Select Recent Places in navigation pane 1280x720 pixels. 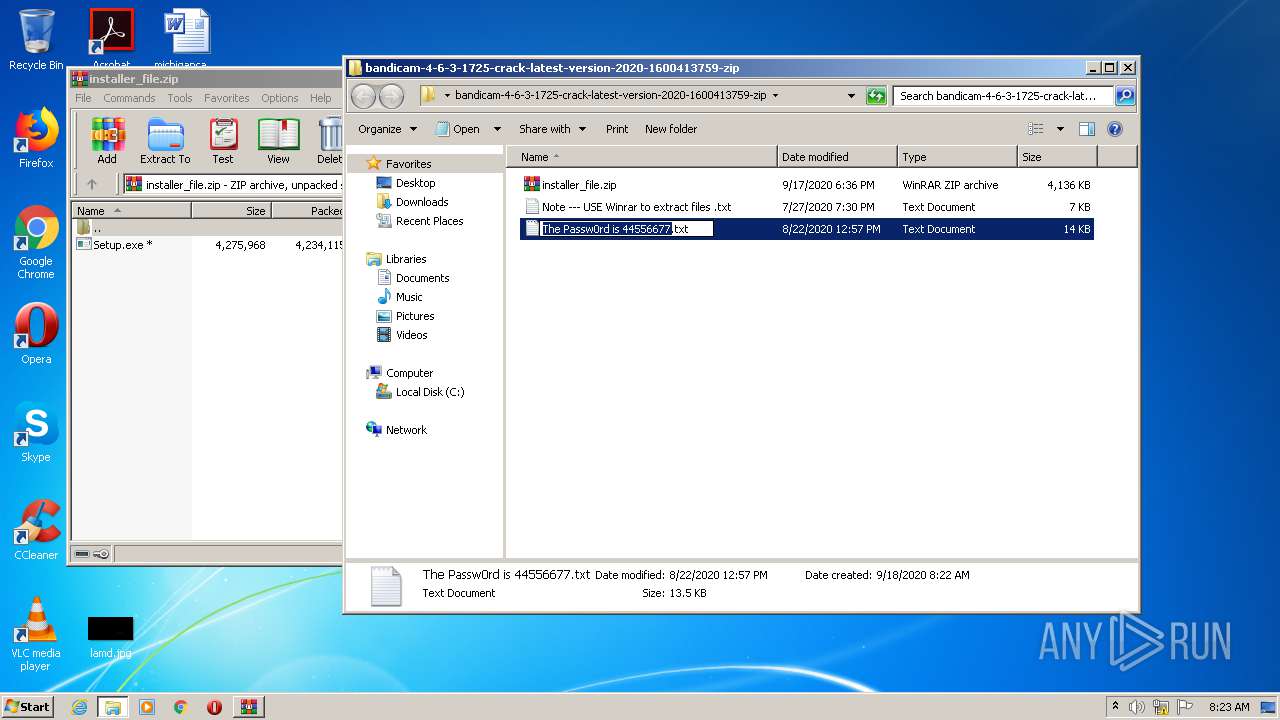(420, 221)
